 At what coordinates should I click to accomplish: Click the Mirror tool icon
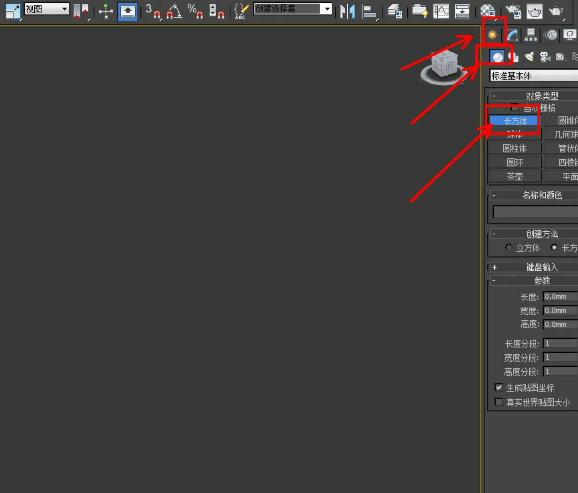(x=348, y=11)
